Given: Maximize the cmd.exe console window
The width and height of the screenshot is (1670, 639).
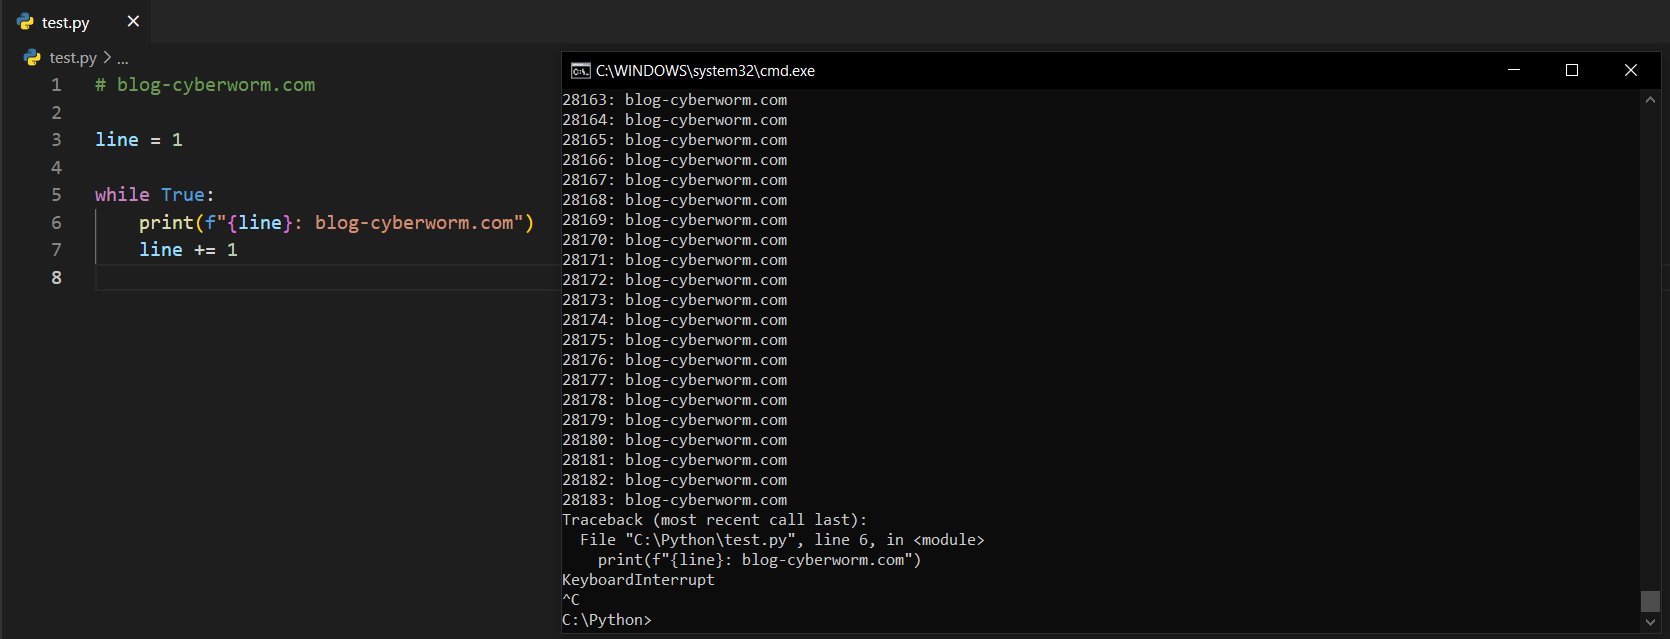Looking at the screenshot, I should point(1571,70).
